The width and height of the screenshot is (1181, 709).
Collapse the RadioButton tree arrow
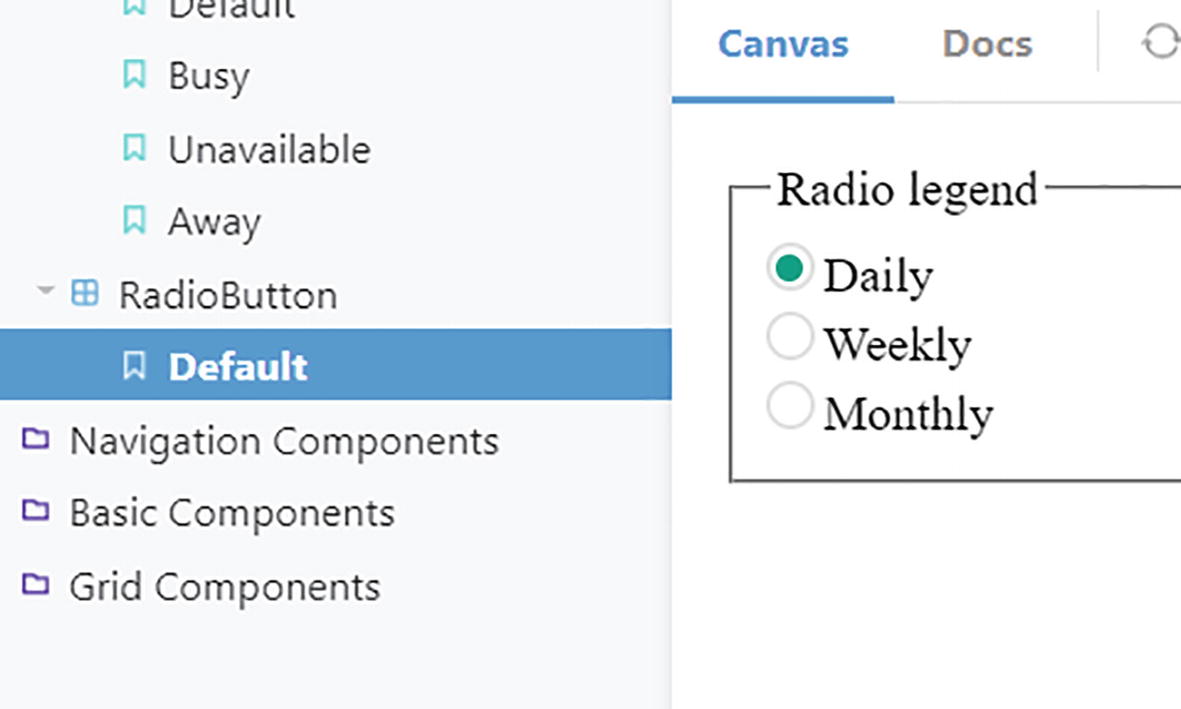click(45, 292)
